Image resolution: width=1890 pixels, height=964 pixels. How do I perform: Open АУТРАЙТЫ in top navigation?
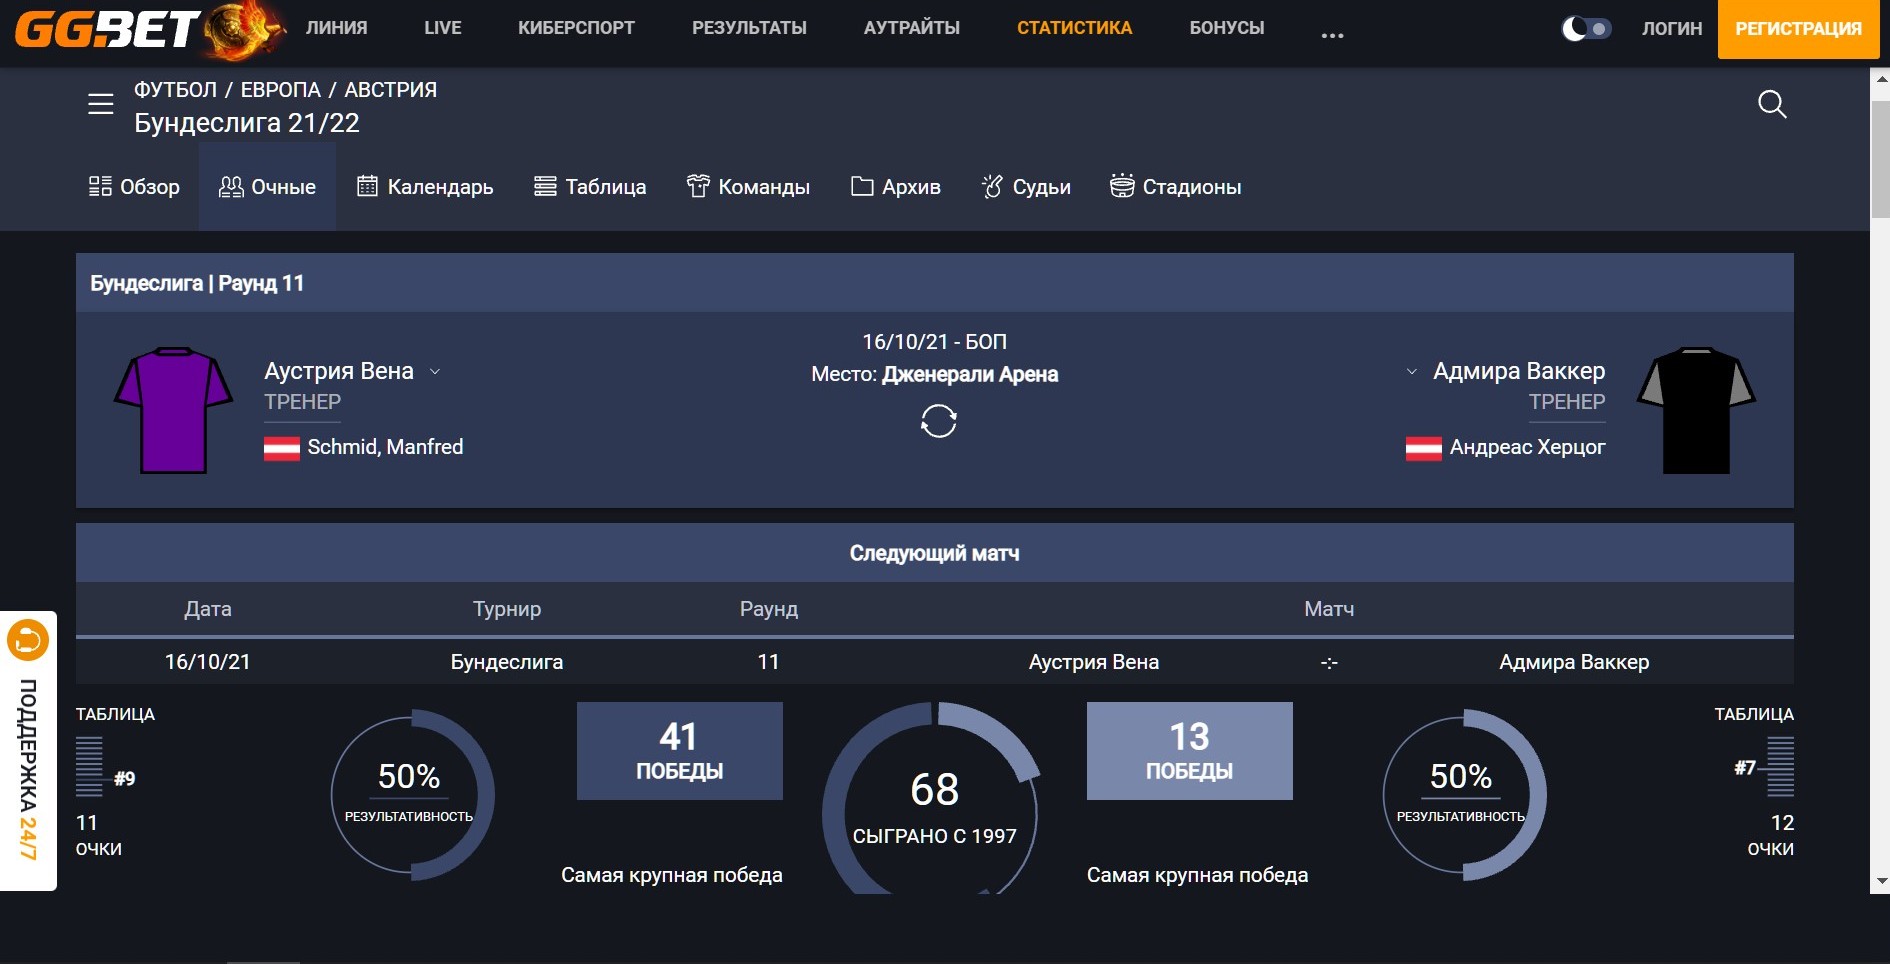(x=912, y=28)
